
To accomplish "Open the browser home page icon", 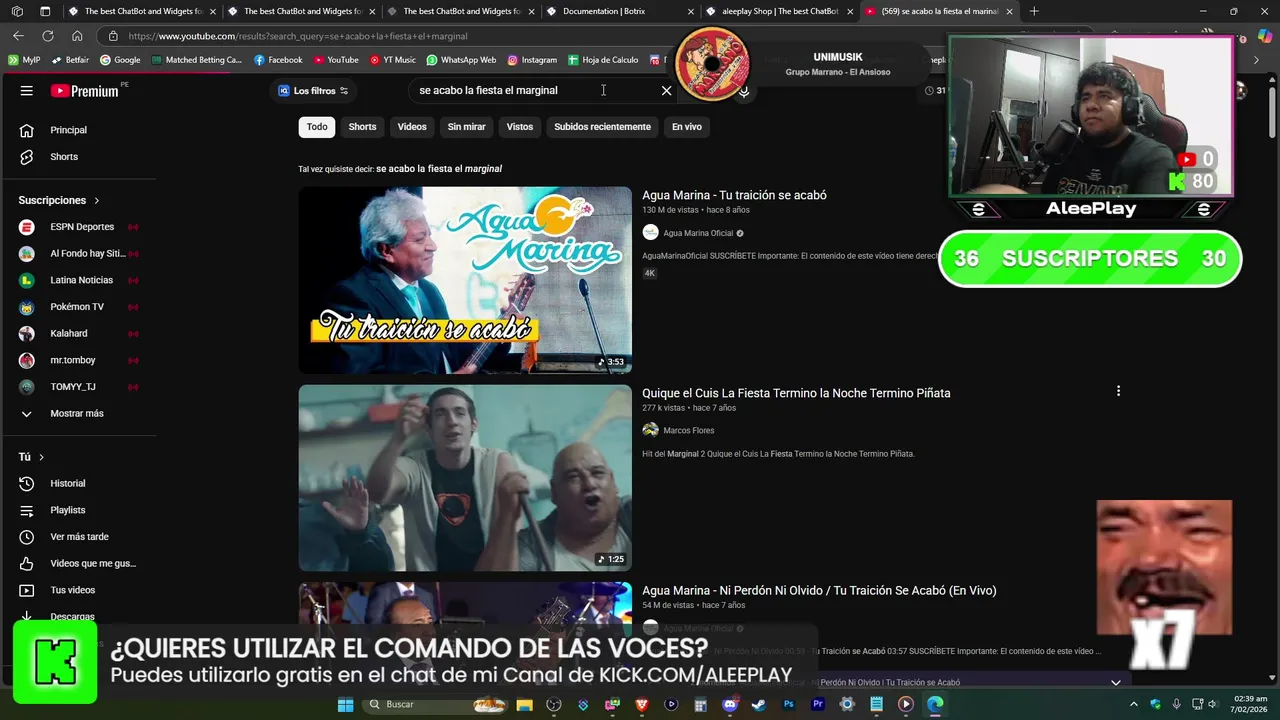I will [77, 36].
